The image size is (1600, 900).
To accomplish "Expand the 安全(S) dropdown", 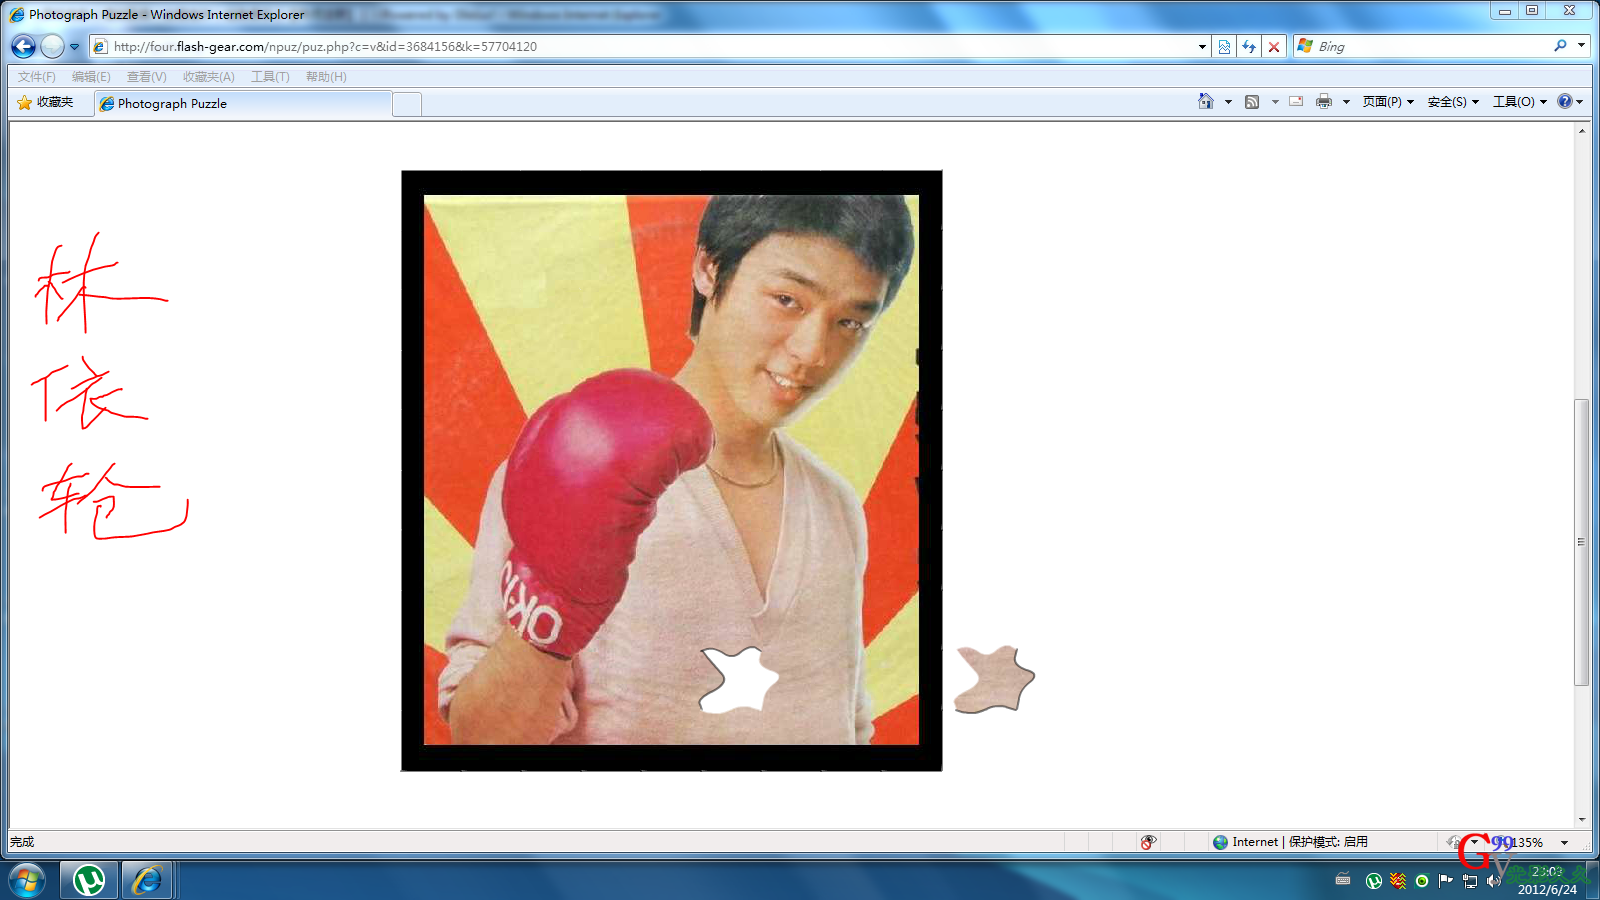I will [x=1453, y=101].
